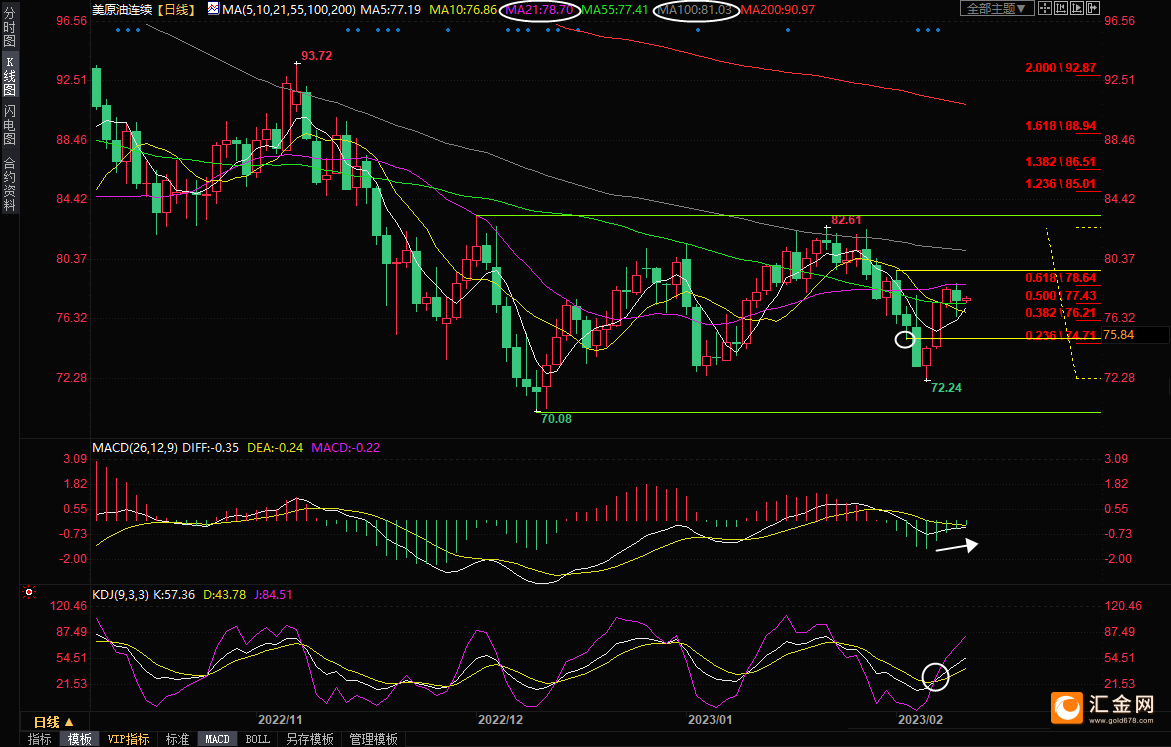Viewport: 1171px width, 747px height.
Task: Choose the 标准 template
Action: tap(177, 739)
